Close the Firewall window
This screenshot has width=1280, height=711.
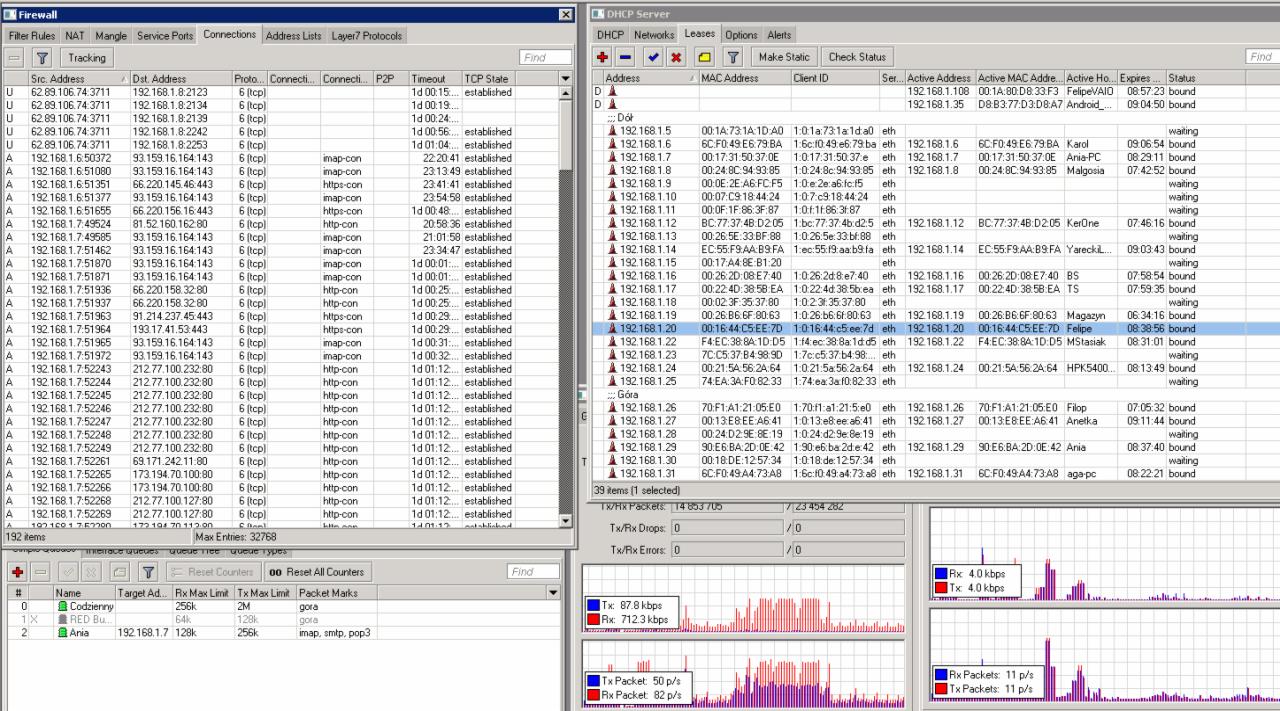566,13
